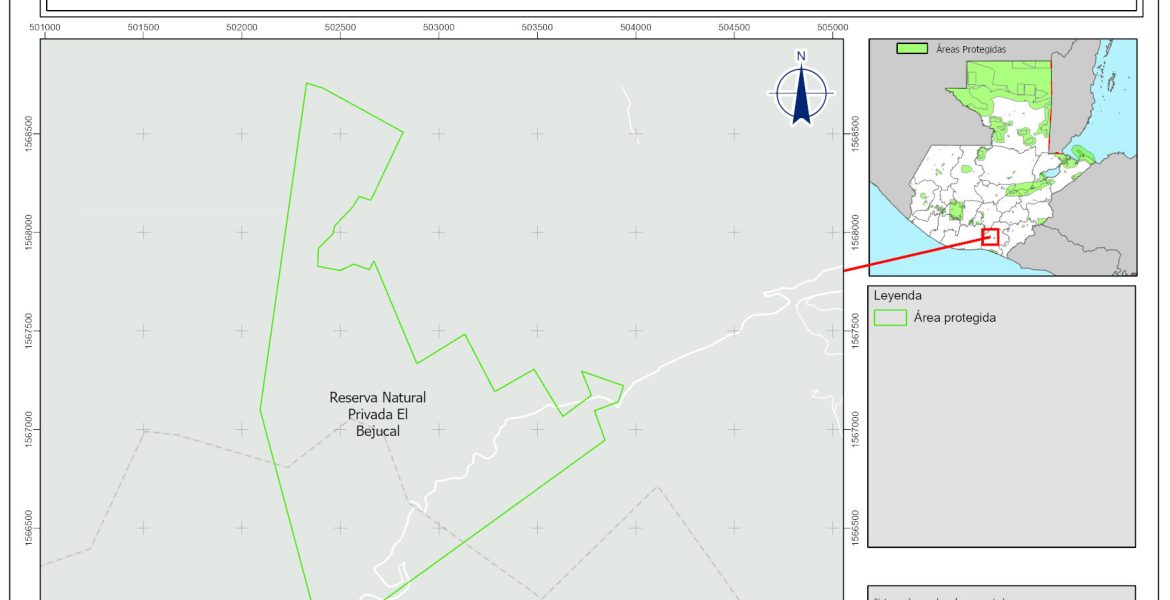Click the 503500 coordinate label on top axis
The width and height of the screenshot is (1170, 600).
537,27
